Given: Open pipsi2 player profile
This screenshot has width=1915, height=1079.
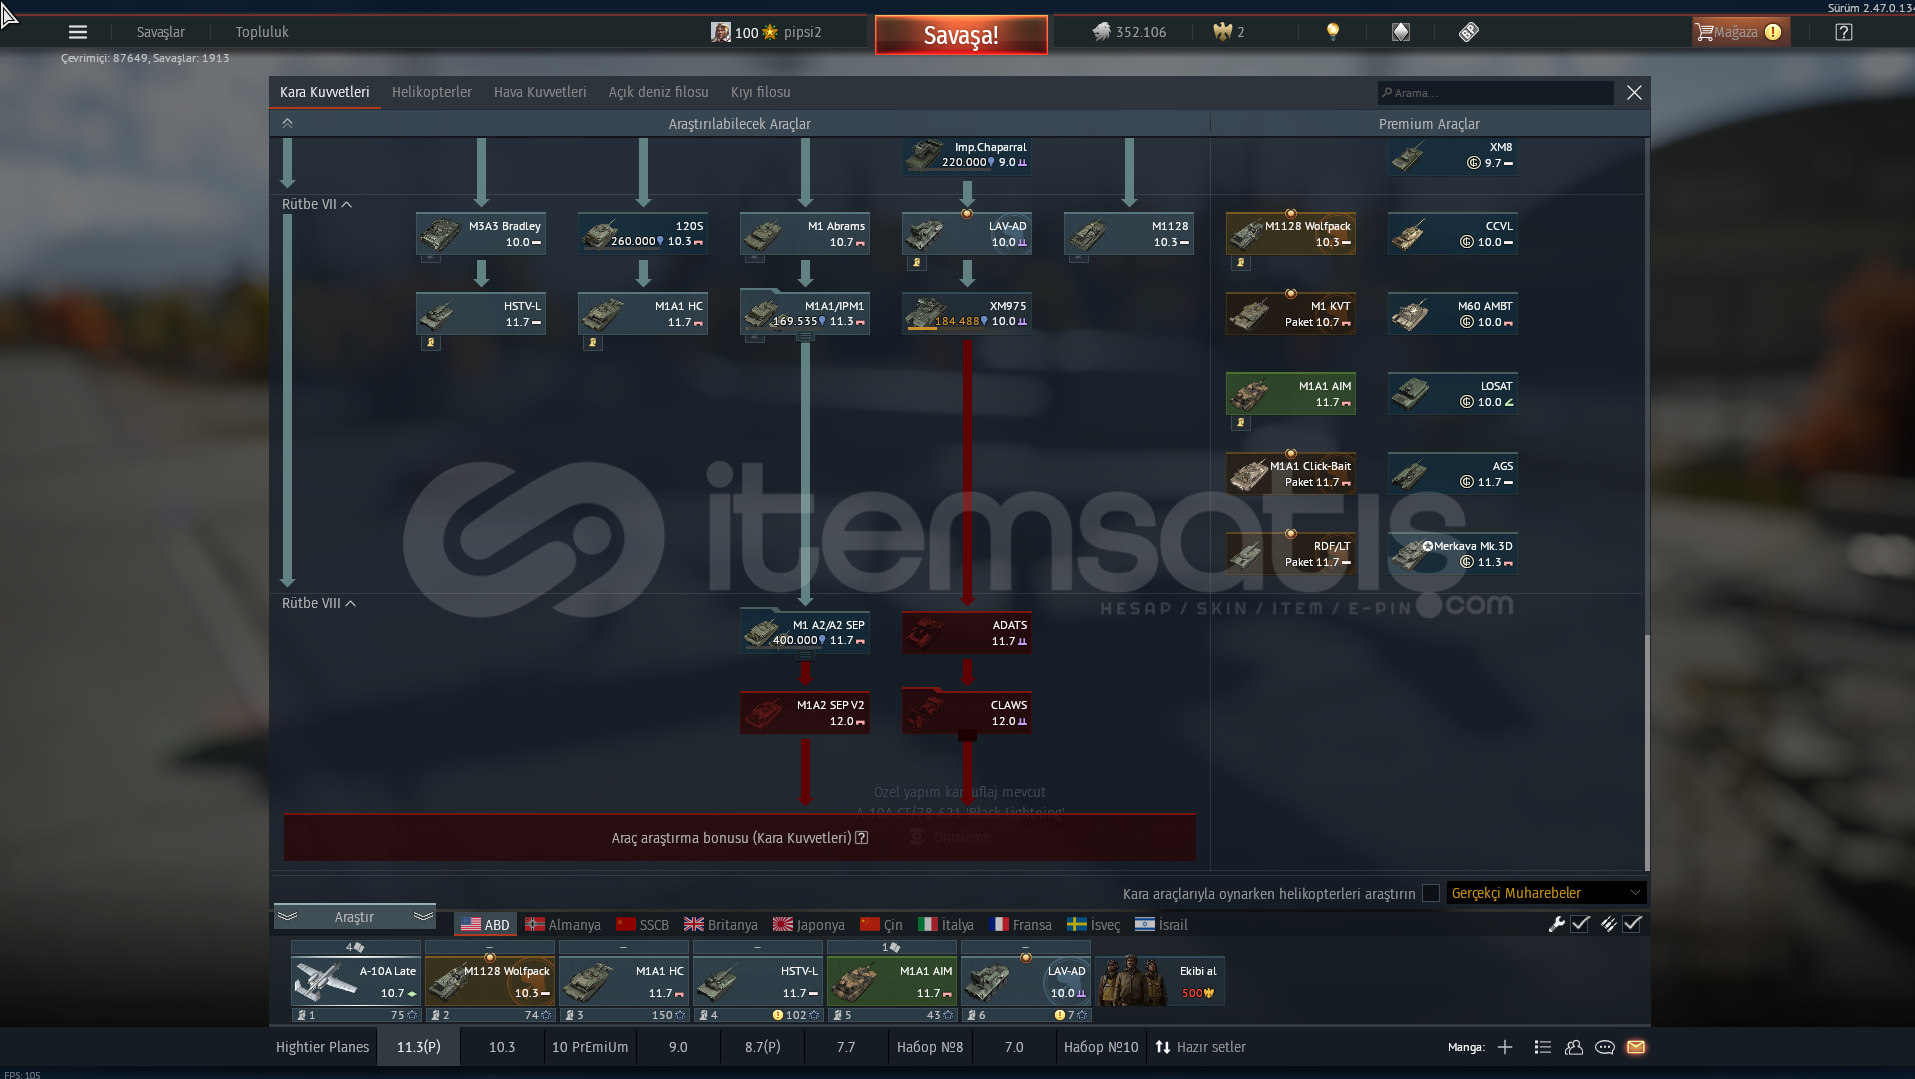Looking at the screenshot, I should (x=766, y=32).
